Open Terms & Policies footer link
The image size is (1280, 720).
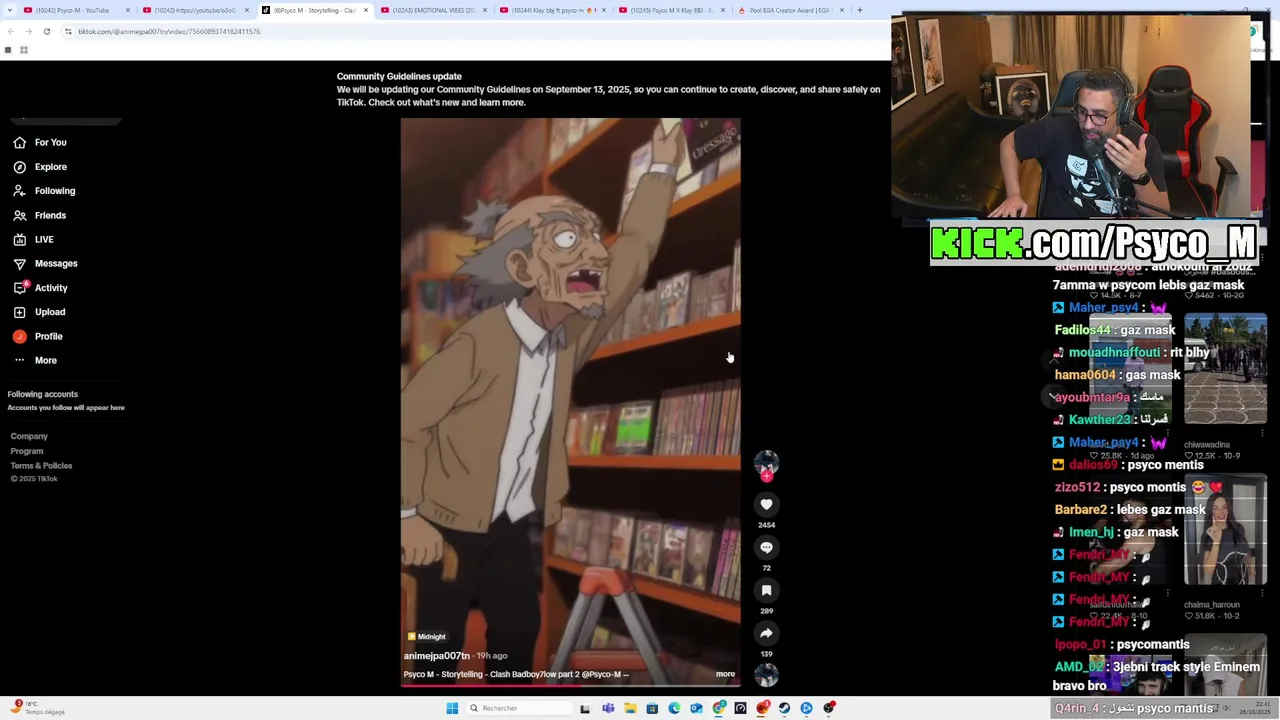[x=41, y=466]
